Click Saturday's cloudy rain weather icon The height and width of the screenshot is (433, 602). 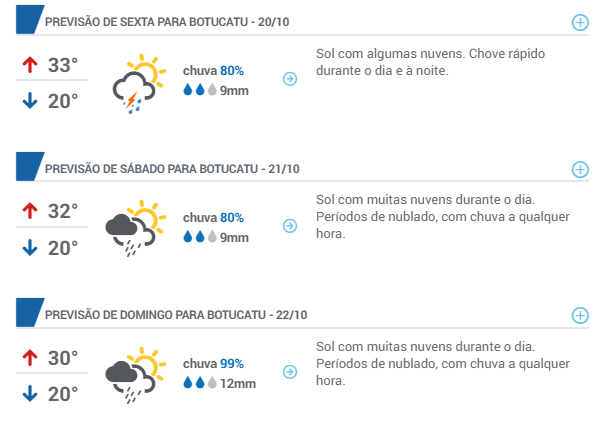pyautogui.click(x=136, y=228)
